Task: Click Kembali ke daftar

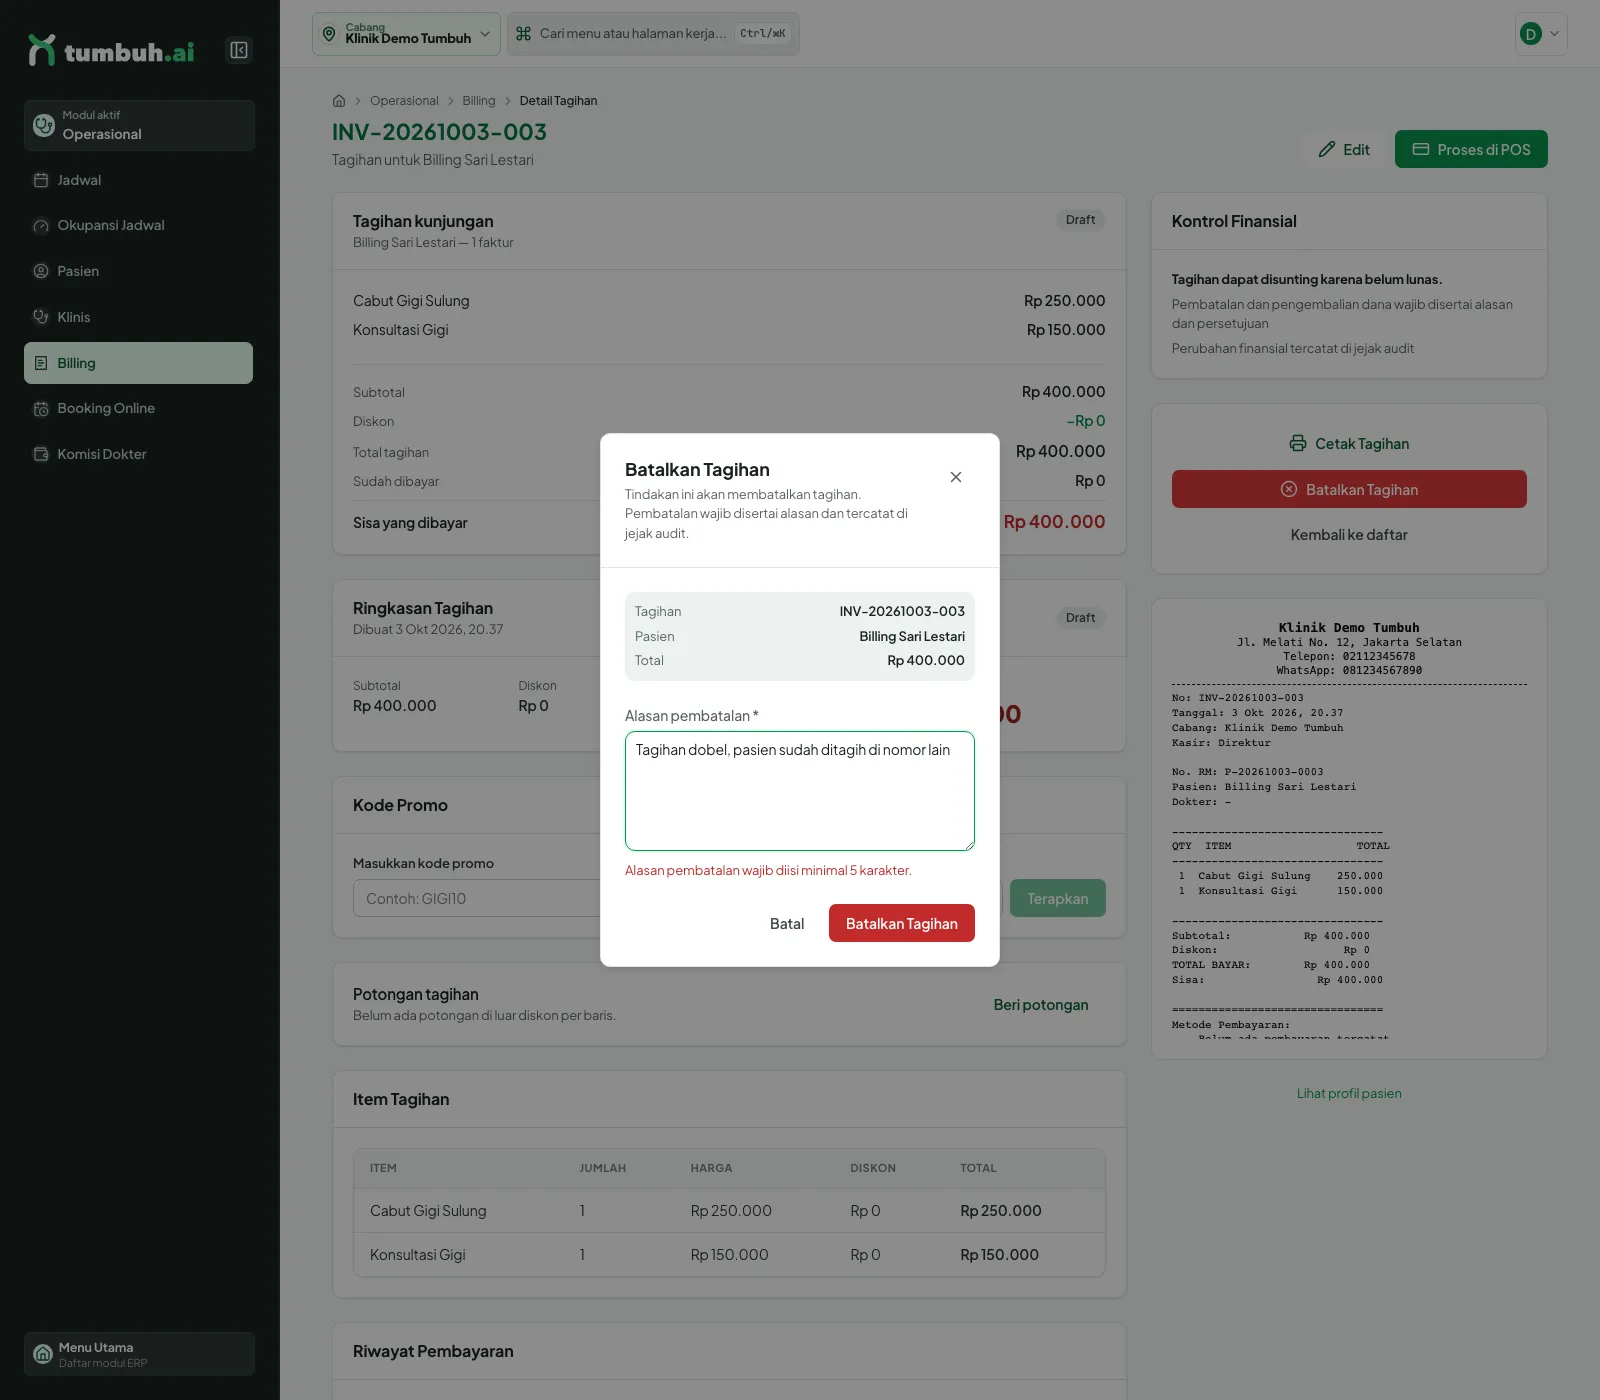Action: click(x=1349, y=535)
